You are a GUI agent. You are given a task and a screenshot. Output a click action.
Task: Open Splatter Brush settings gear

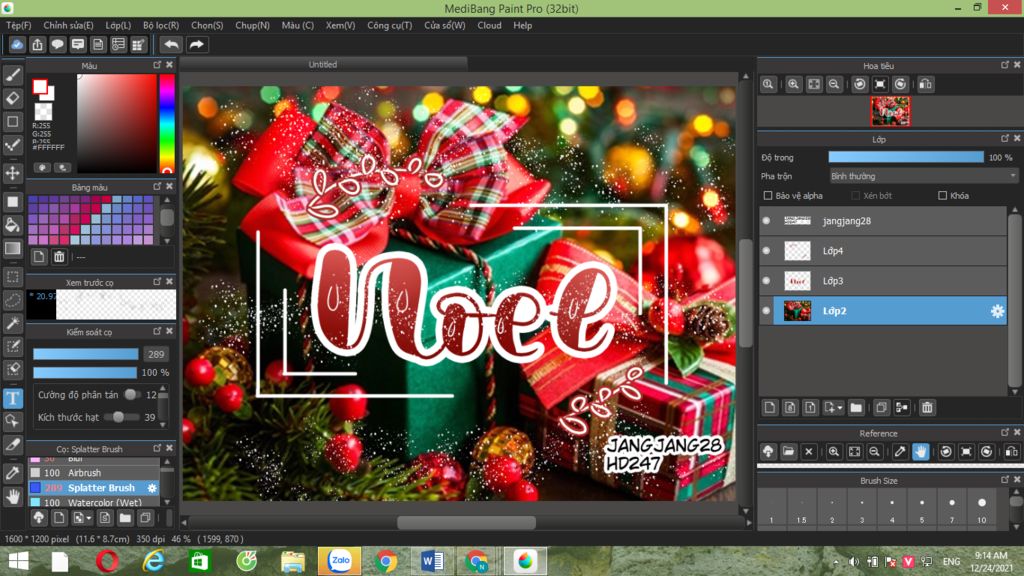point(152,488)
